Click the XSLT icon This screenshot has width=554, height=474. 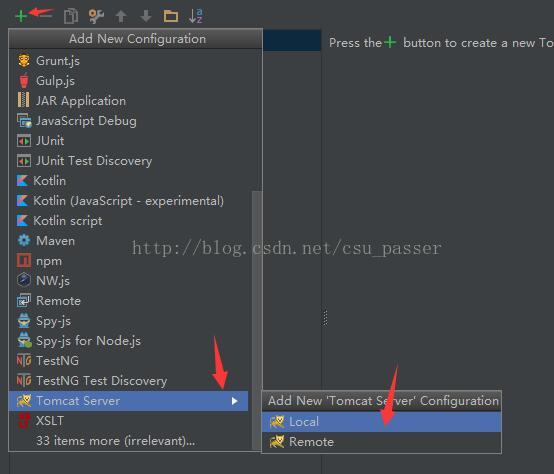(24, 421)
